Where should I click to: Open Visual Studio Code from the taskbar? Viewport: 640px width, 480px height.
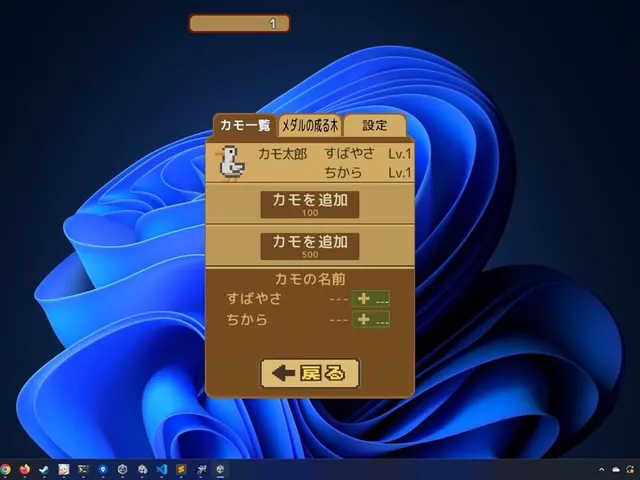(x=162, y=470)
